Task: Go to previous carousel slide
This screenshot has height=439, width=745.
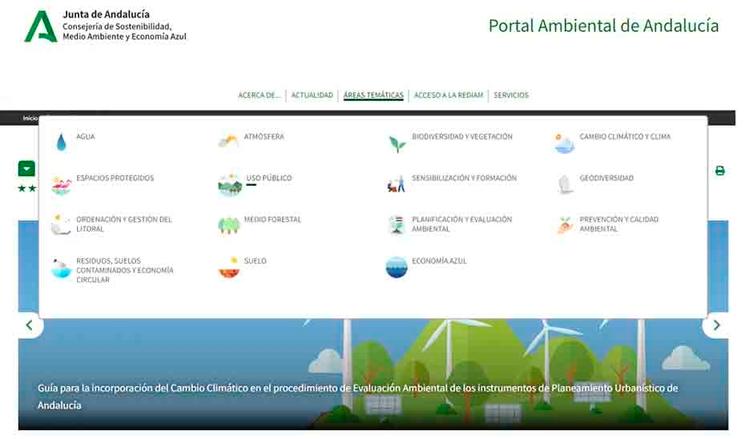Action: [29, 326]
